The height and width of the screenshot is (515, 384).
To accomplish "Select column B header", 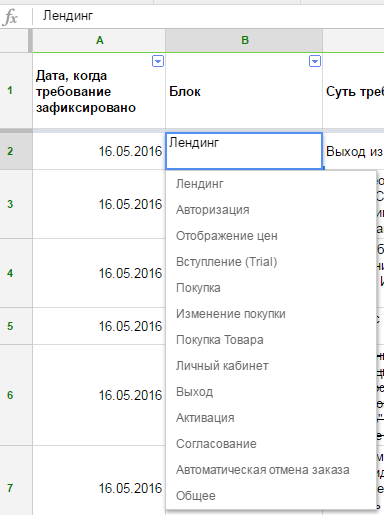I will [x=244, y=40].
